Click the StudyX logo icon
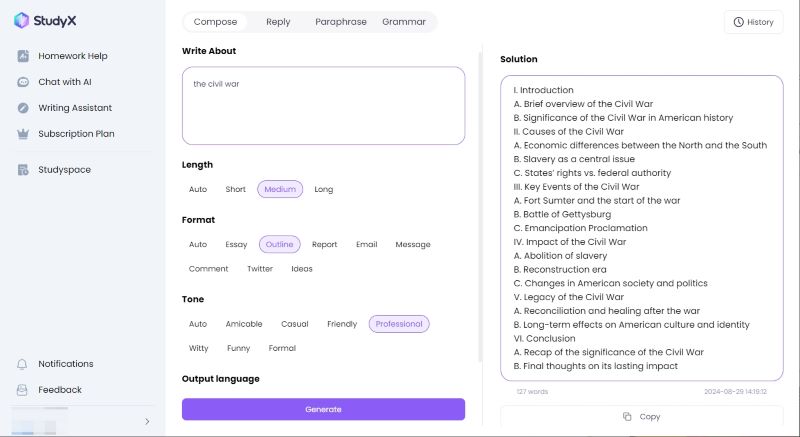 [x=22, y=19]
